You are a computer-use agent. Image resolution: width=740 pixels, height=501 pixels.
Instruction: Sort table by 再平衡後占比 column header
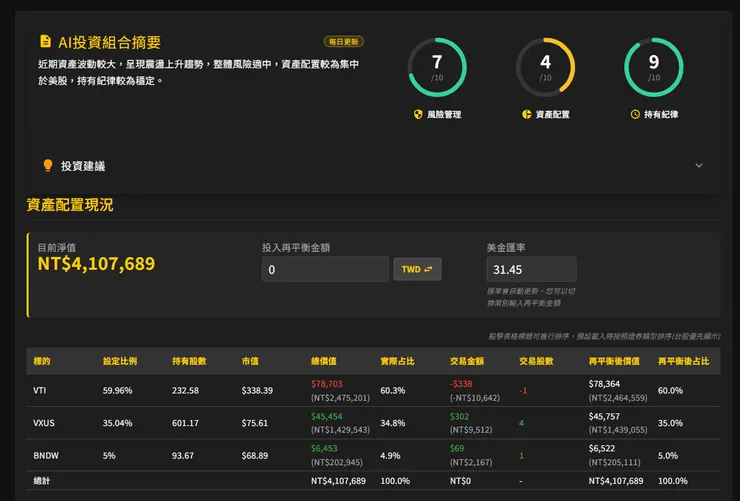[683, 361]
